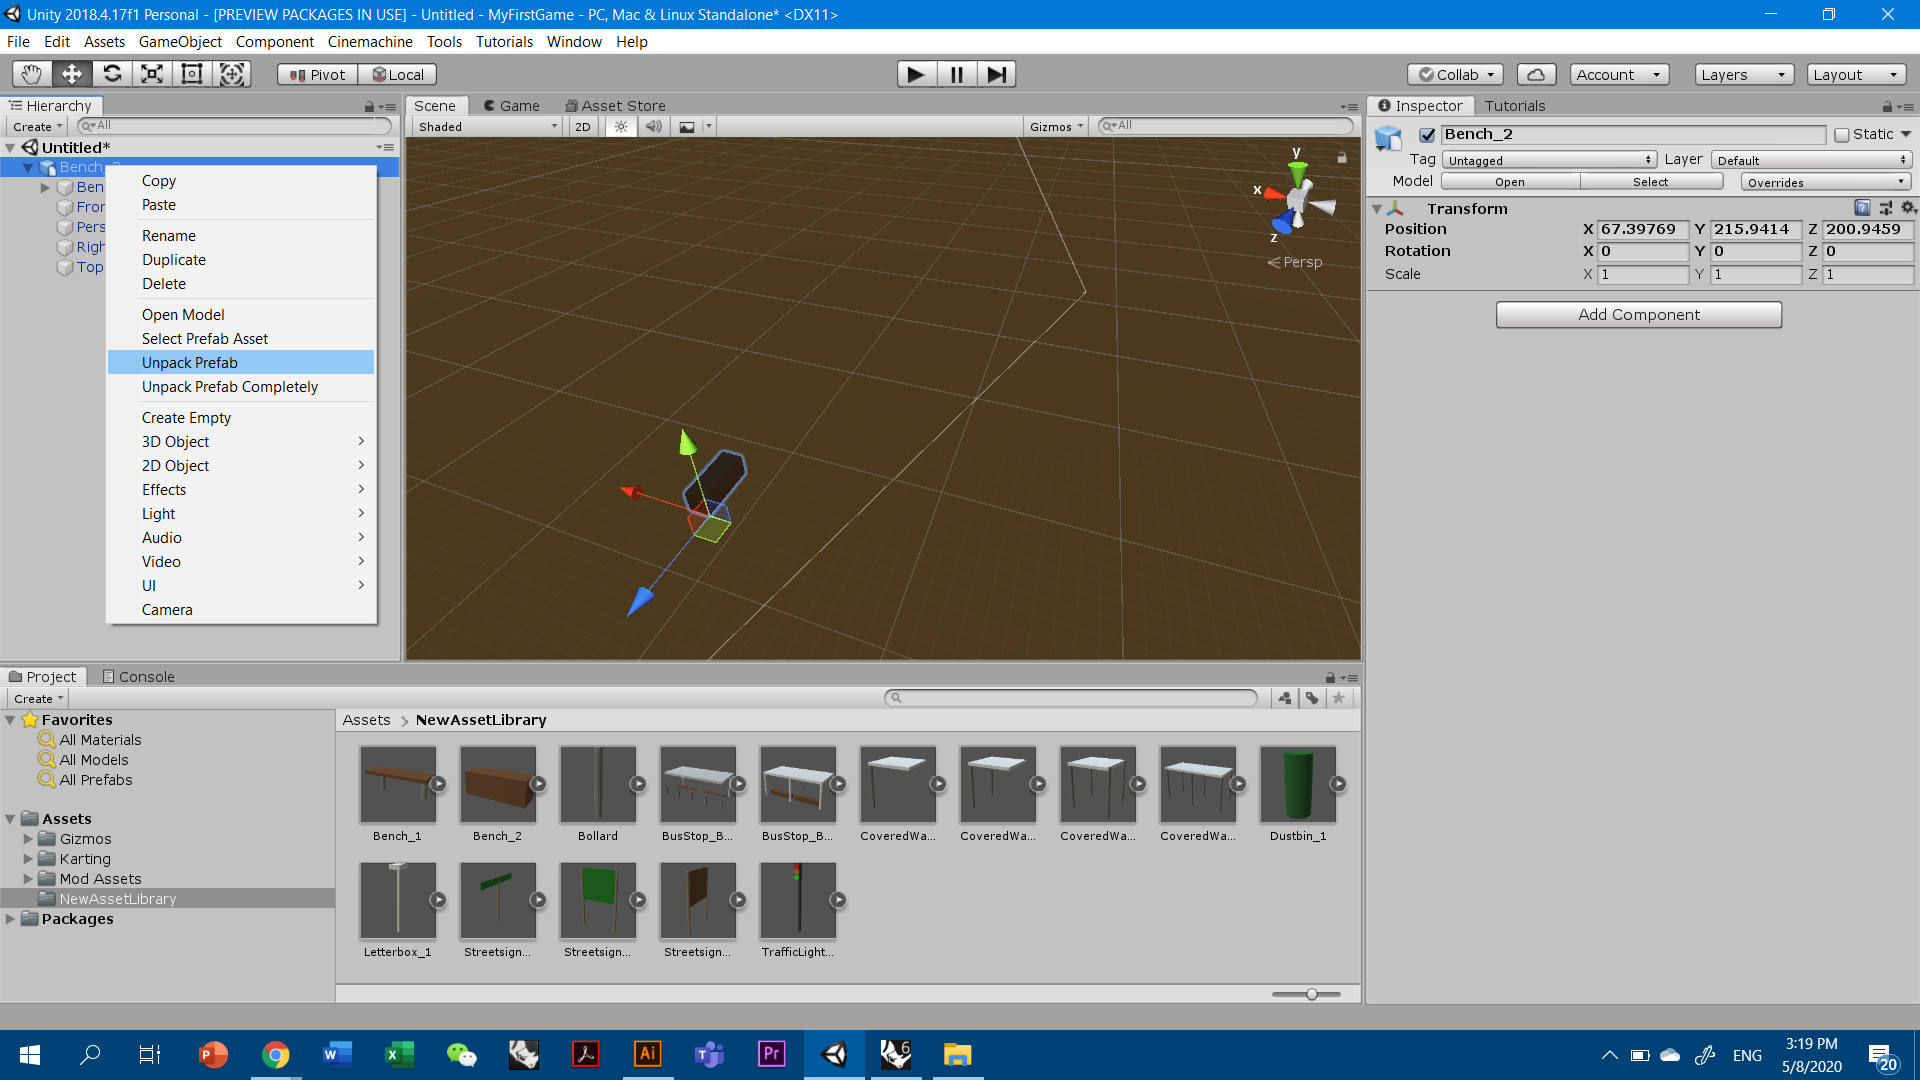Viewport: 1920px width, 1080px height.
Task: Expand the Packages folder
Action: tap(10, 919)
